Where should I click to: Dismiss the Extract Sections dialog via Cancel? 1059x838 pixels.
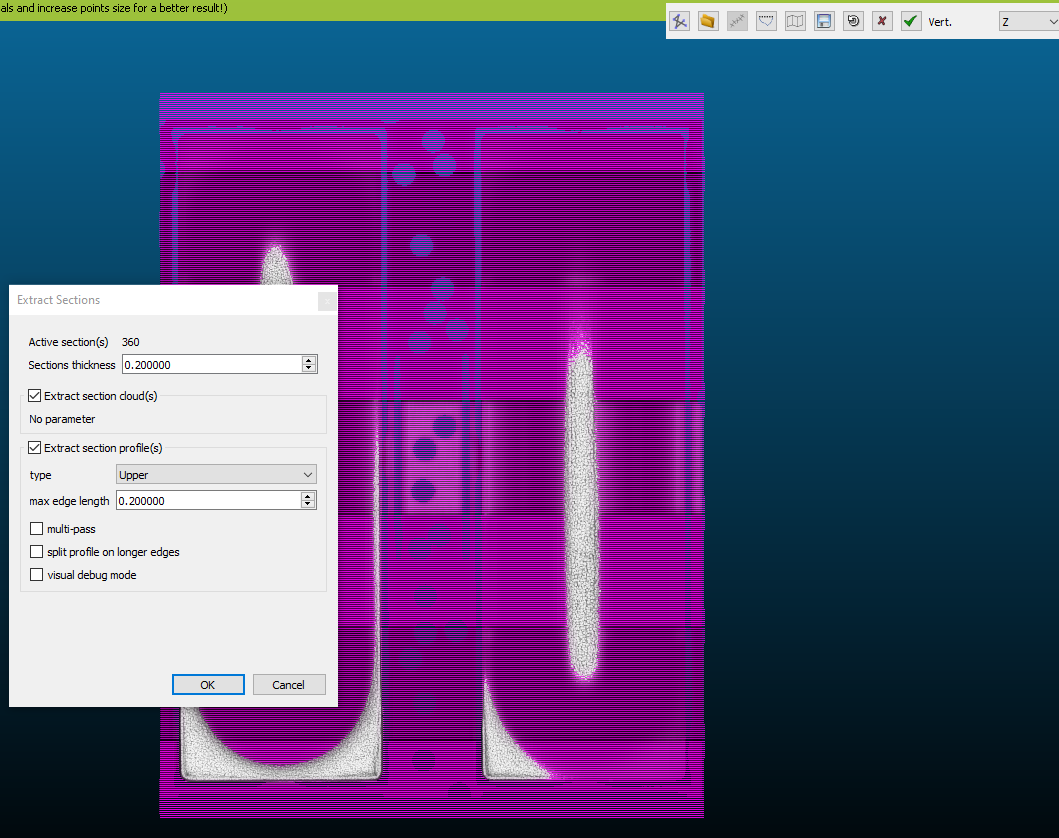pyautogui.click(x=289, y=684)
